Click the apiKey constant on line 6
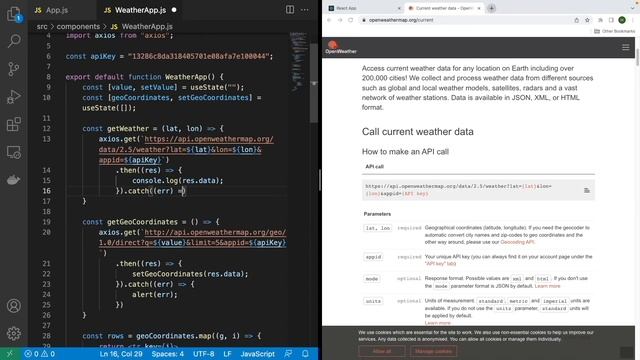 (103, 56)
